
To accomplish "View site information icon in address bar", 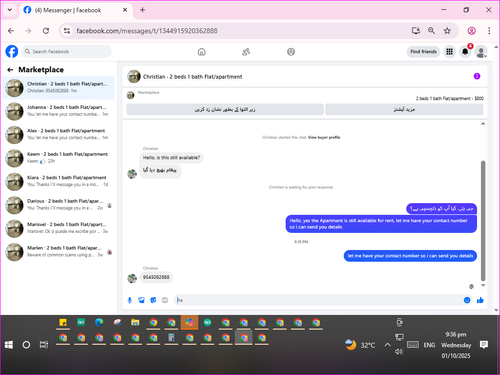I will pos(67,31).
